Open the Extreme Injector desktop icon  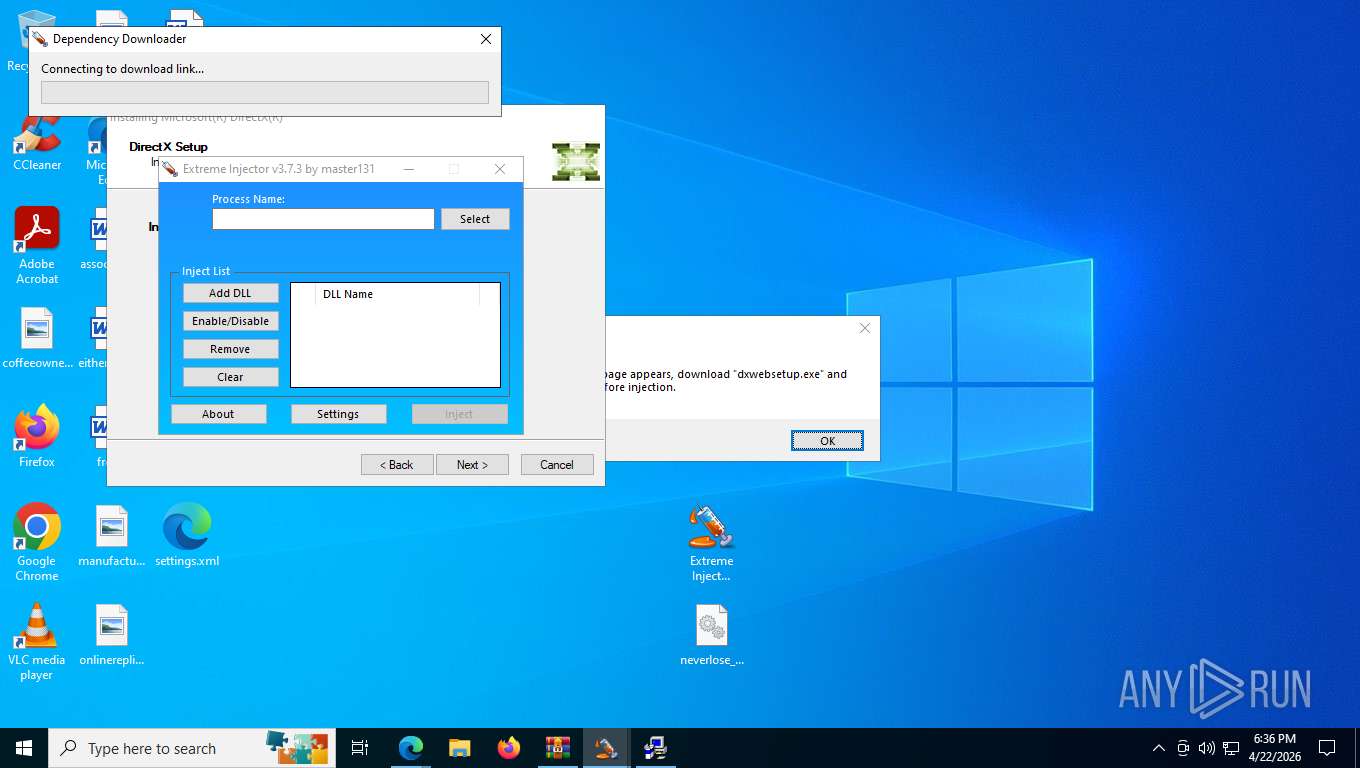click(x=712, y=543)
